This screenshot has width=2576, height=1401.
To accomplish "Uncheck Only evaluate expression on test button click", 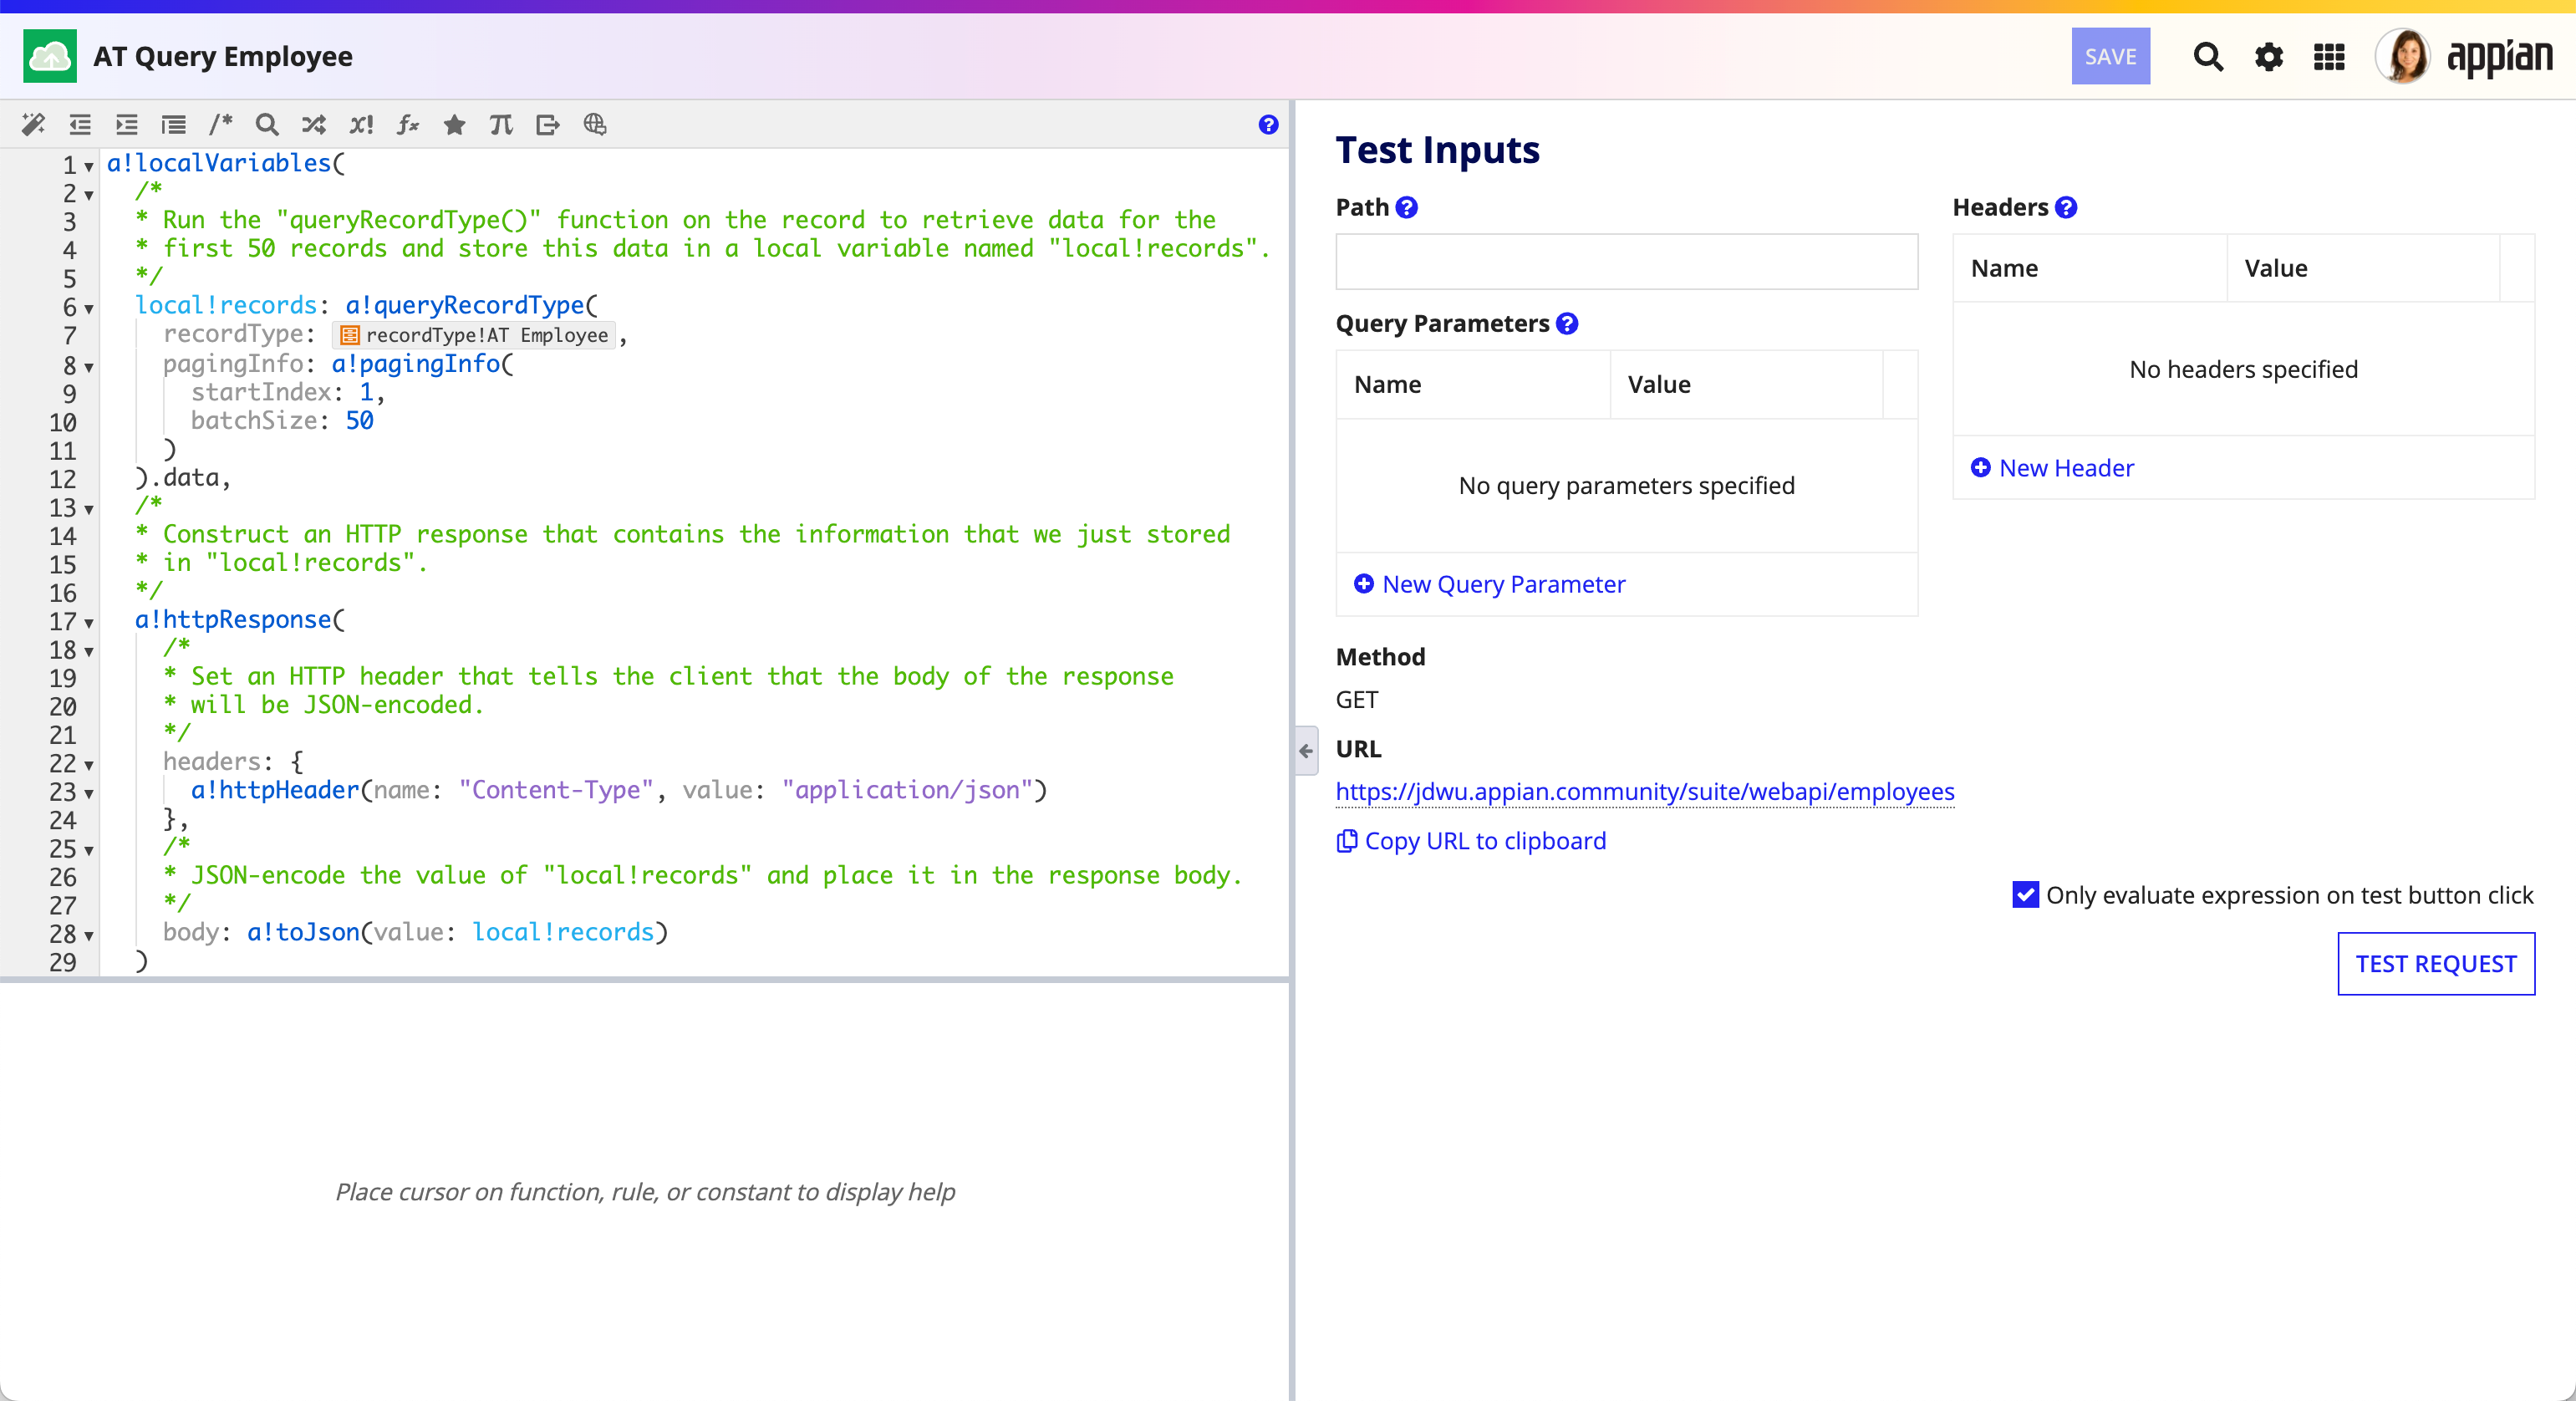I will (x=2025, y=894).
